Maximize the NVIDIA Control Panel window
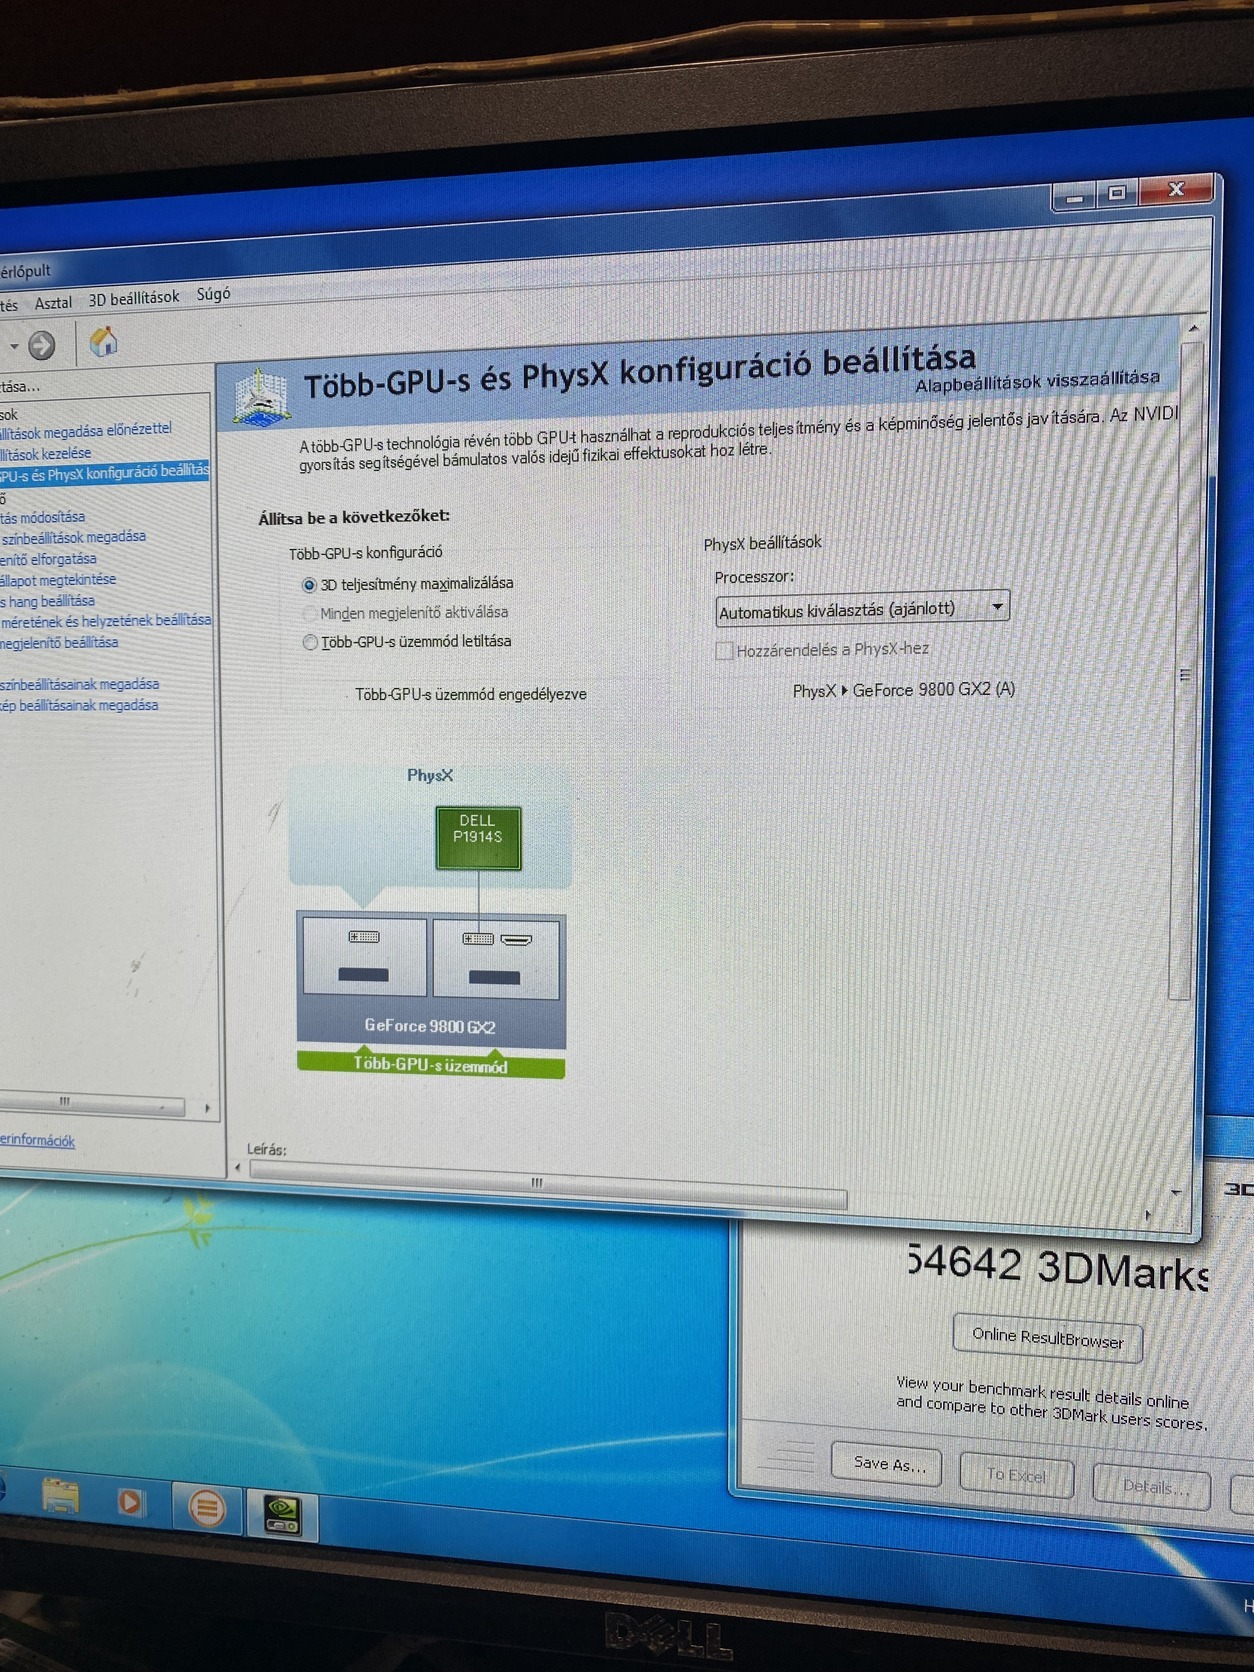1254x1672 pixels. click(1118, 193)
